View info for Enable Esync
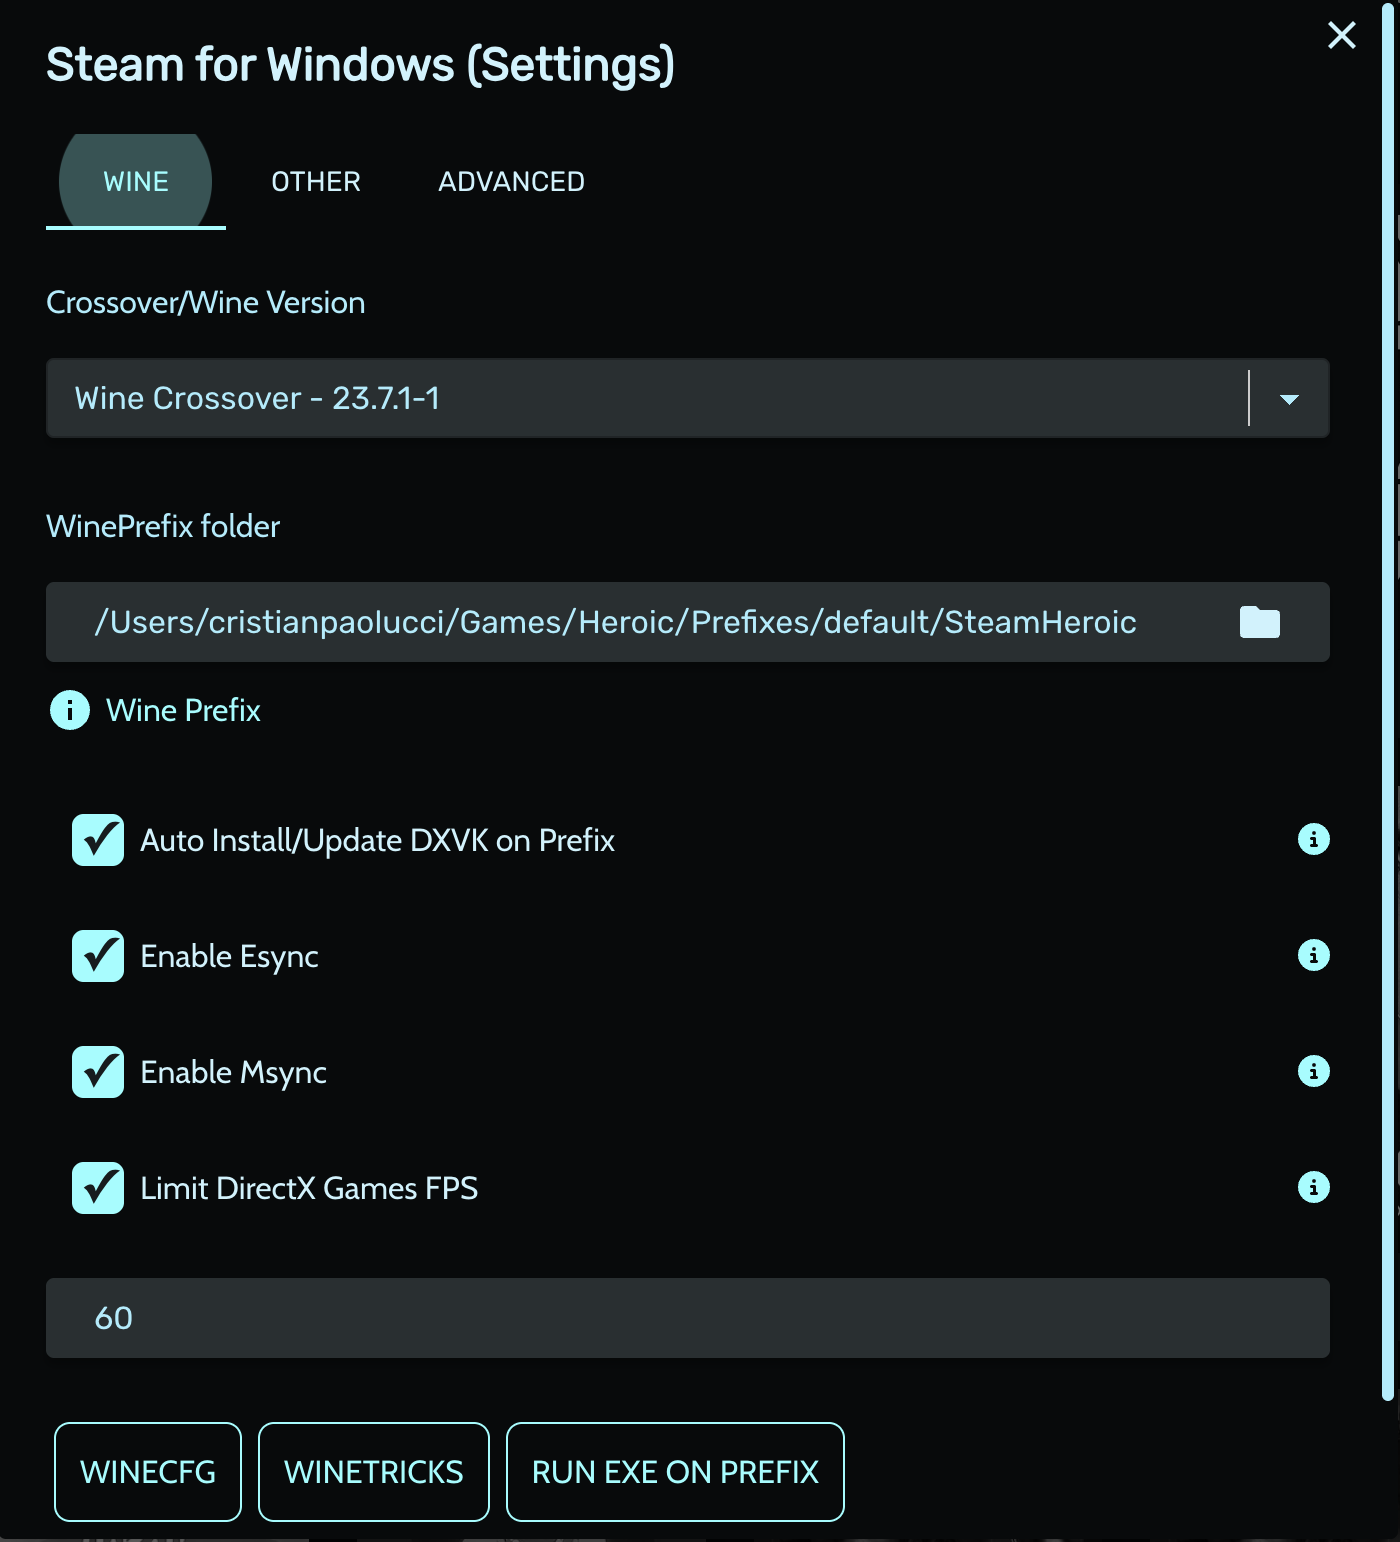This screenshot has height=1542, width=1400. 1313,955
